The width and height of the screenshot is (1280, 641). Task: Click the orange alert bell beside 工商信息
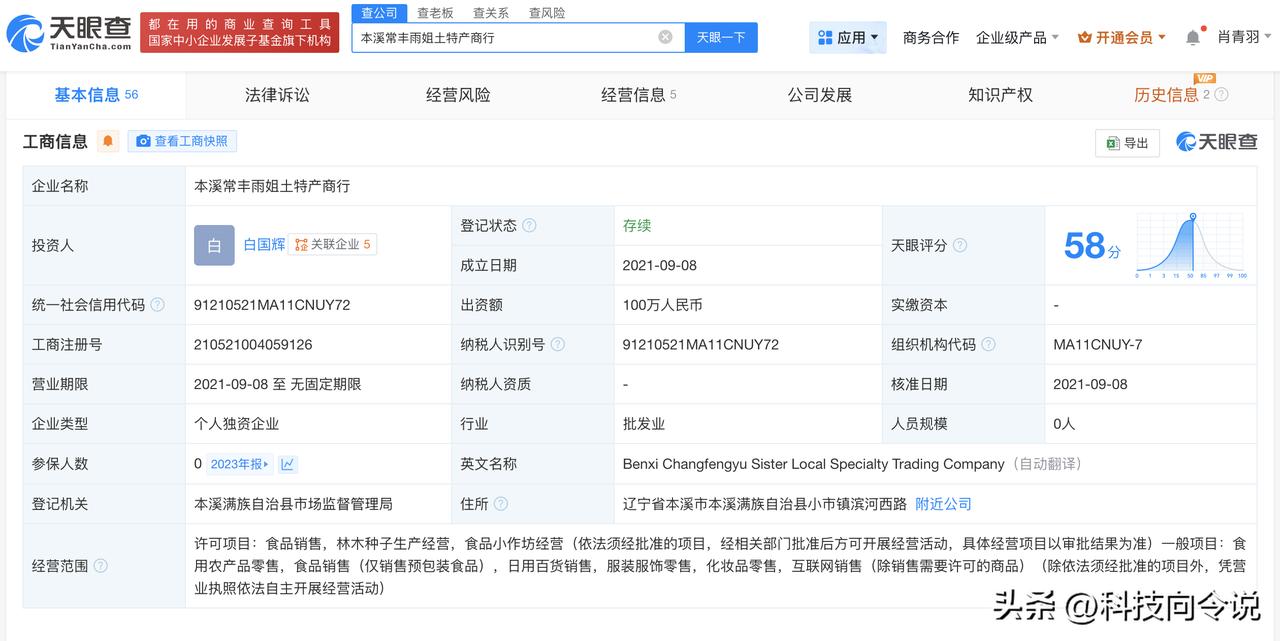(108, 141)
